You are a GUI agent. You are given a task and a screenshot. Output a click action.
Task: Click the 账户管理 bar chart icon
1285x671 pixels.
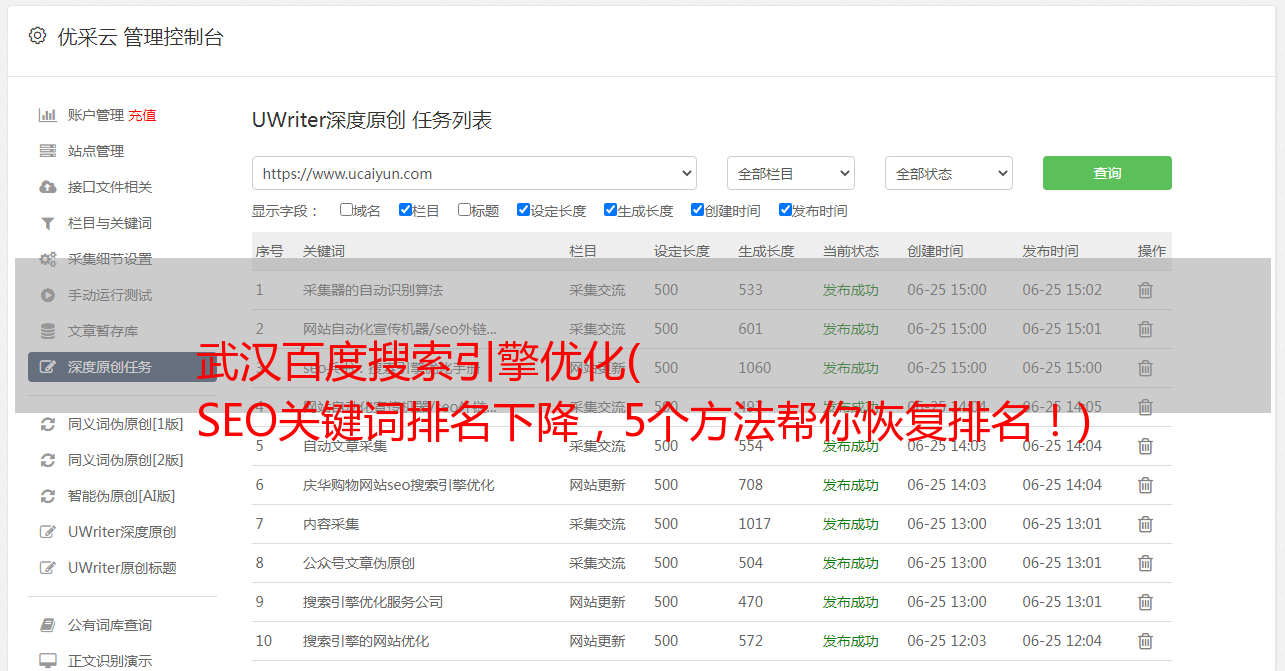pyautogui.click(x=47, y=115)
